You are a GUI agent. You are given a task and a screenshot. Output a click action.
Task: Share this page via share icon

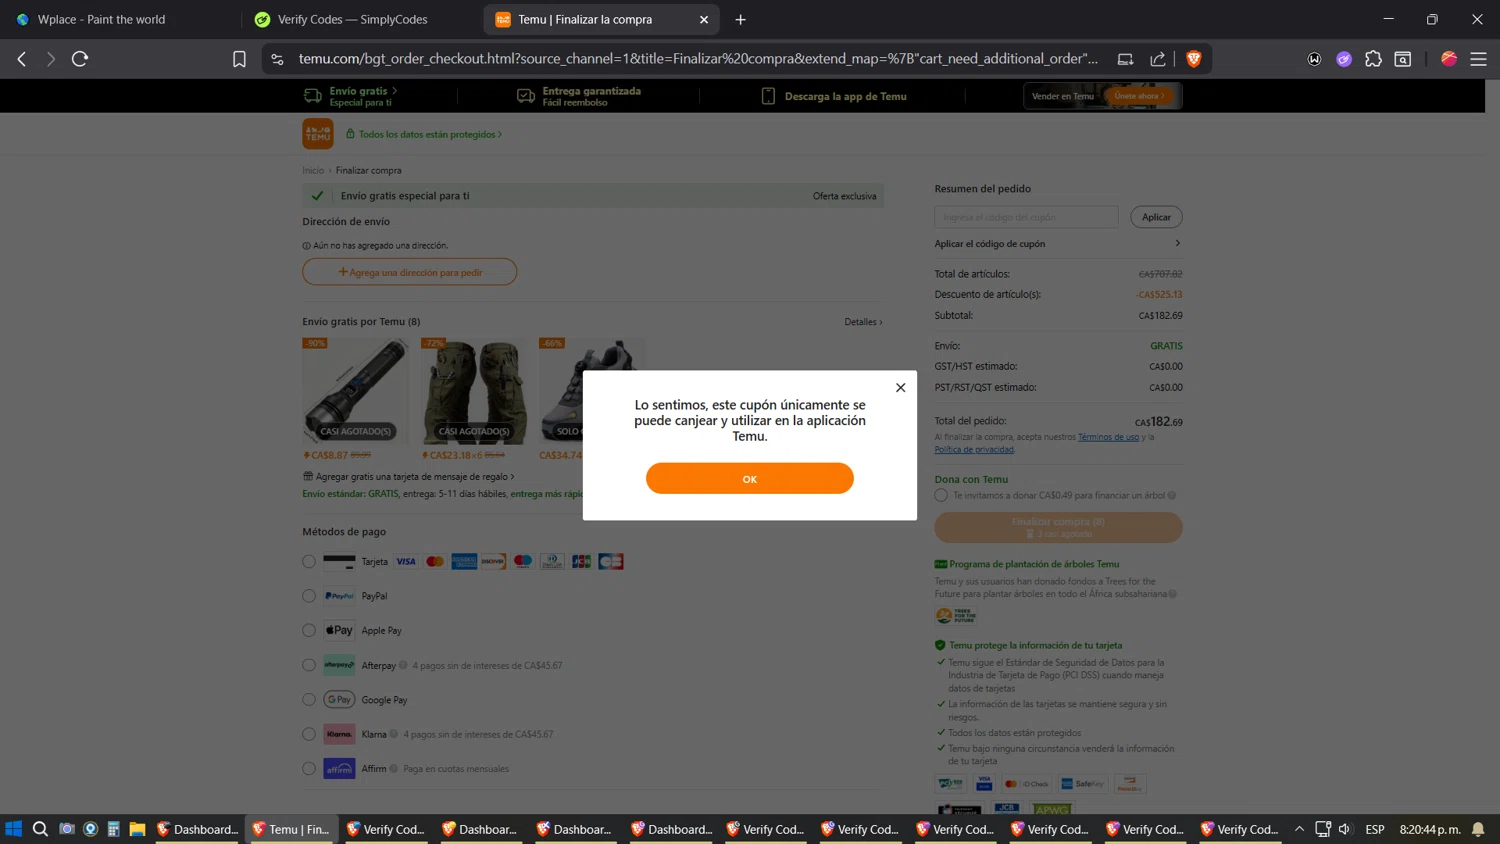pyautogui.click(x=1158, y=59)
